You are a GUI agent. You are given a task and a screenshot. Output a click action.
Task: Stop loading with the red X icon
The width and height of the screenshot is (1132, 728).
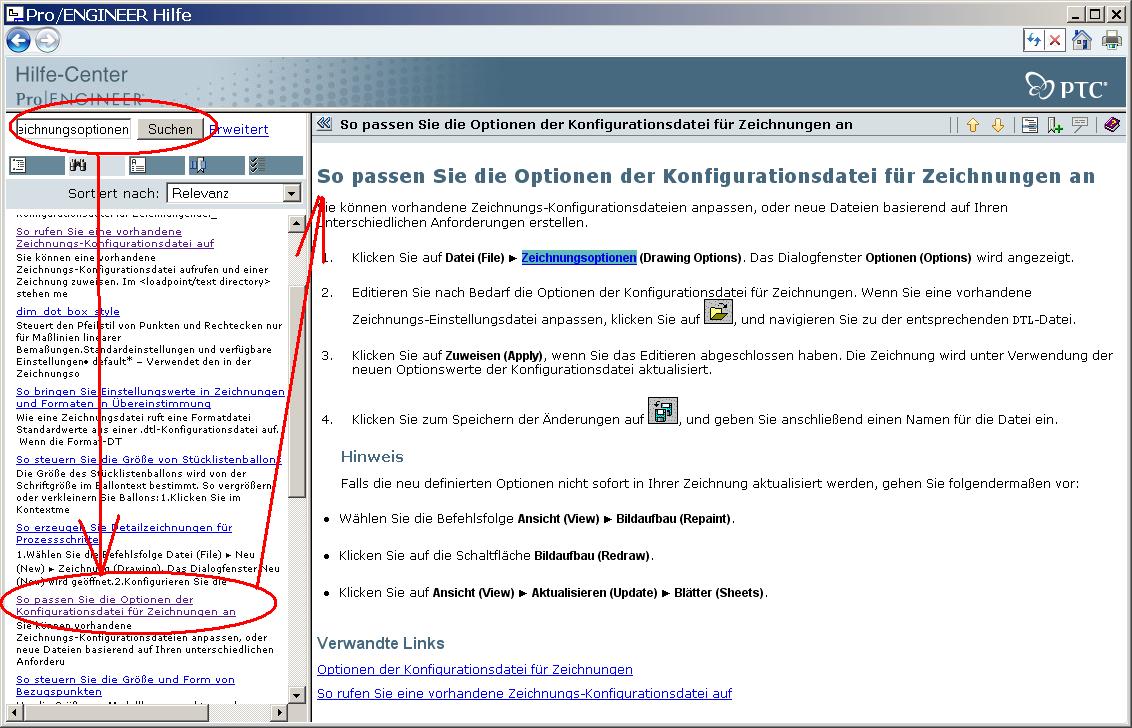coord(1055,40)
